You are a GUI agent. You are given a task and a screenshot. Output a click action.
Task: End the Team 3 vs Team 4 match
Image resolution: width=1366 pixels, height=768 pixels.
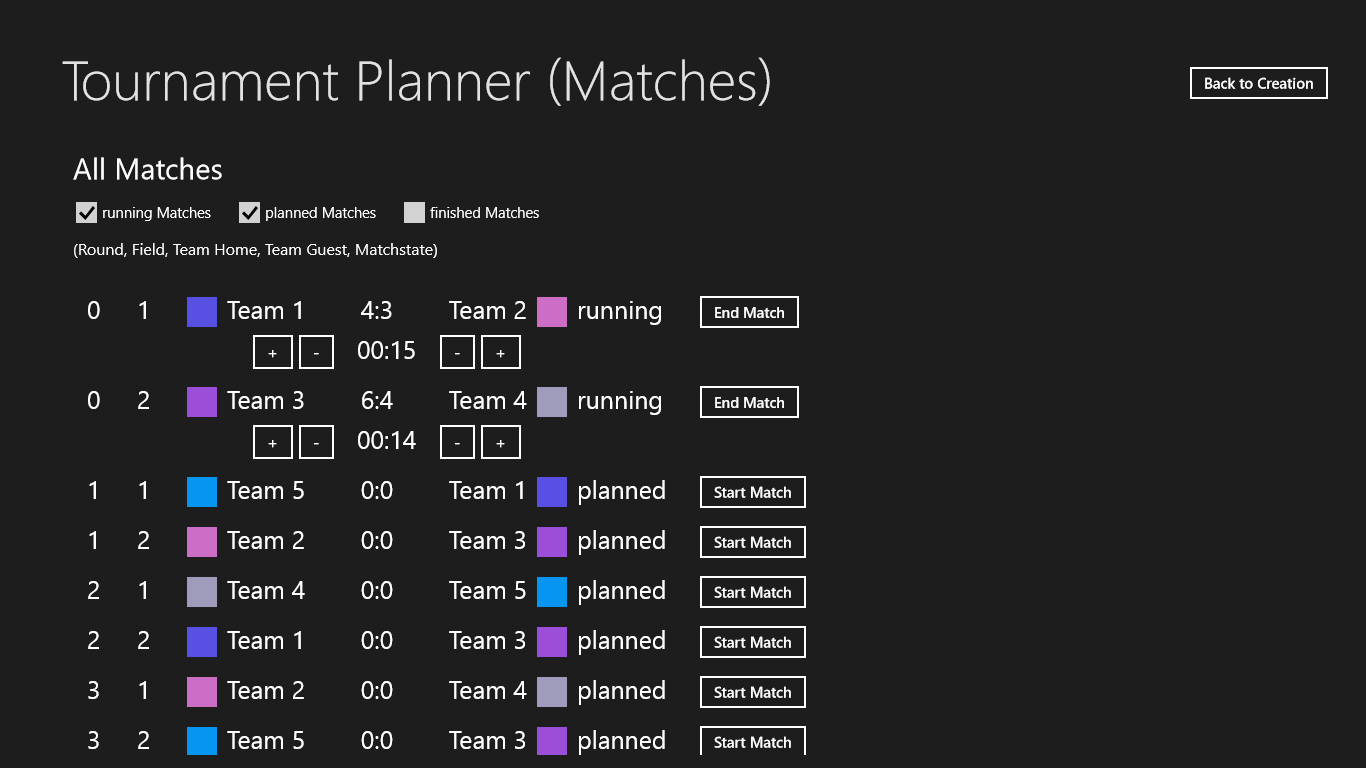coord(749,403)
